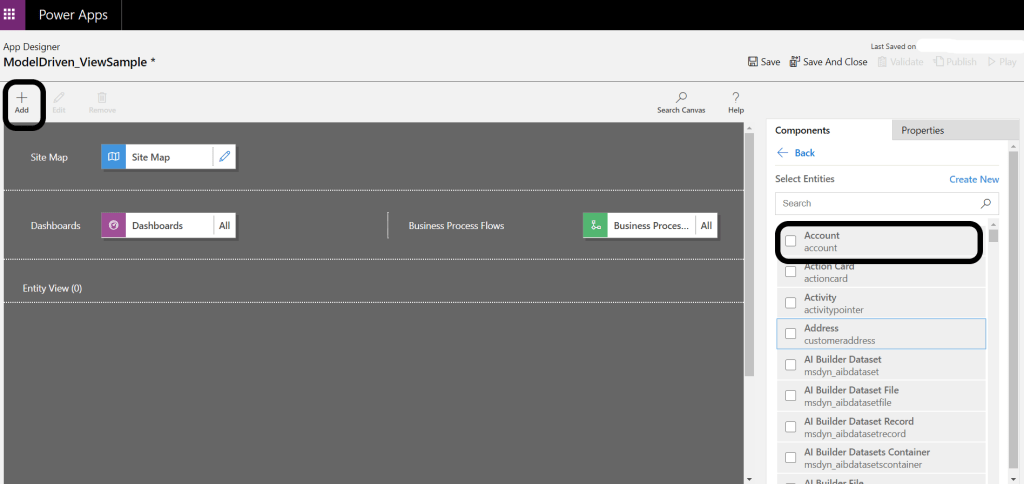Click the Add plus icon

click(22, 98)
